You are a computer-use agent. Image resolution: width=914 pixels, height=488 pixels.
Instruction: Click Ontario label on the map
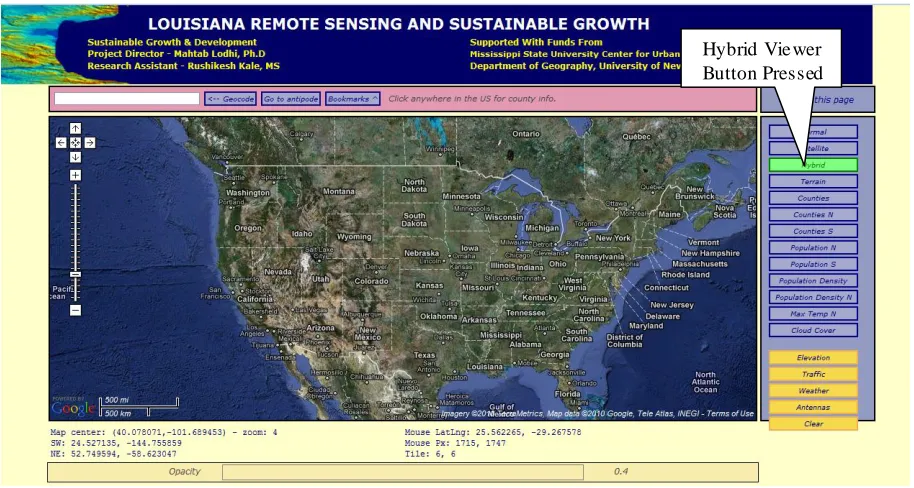pos(526,134)
